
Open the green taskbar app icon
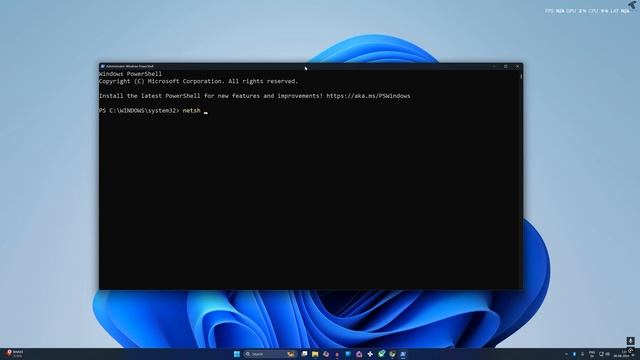tap(381, 354)
